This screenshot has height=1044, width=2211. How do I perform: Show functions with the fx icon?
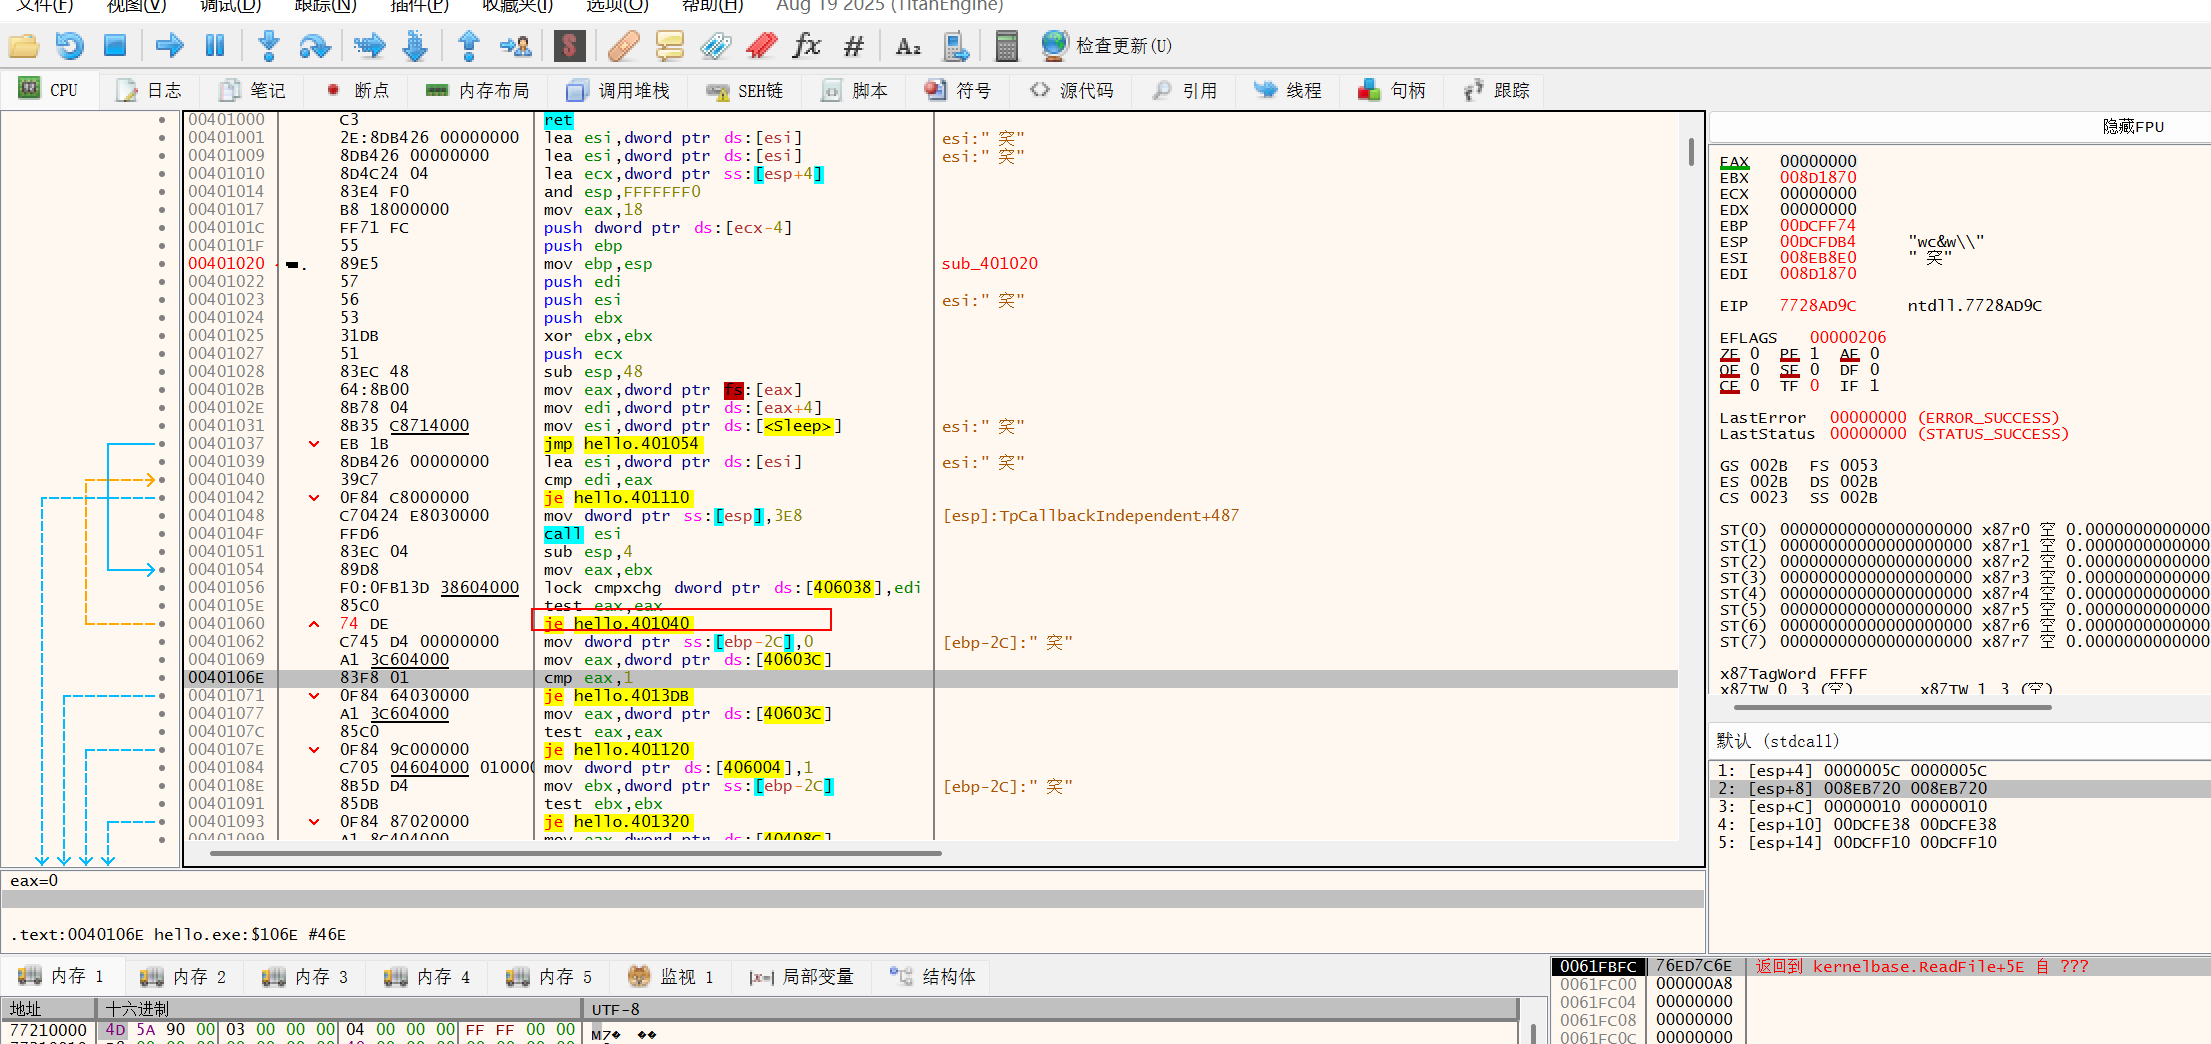click(x=806, y=46)
